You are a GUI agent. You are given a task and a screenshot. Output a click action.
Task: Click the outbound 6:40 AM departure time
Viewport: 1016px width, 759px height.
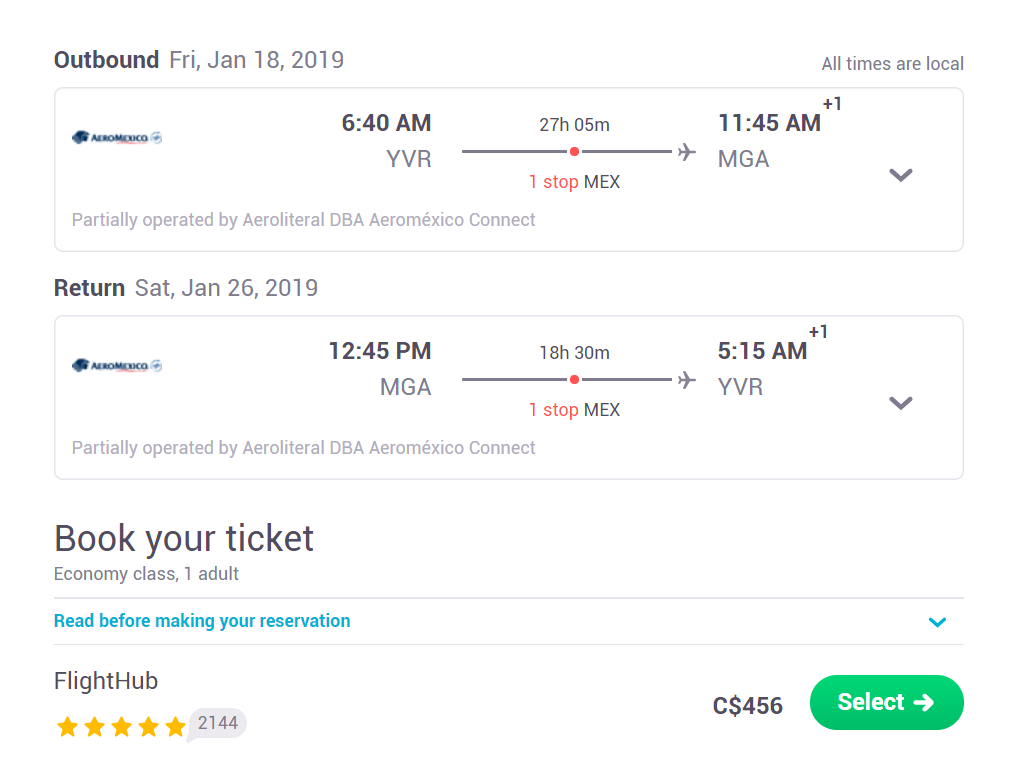[x=386, y=123]
